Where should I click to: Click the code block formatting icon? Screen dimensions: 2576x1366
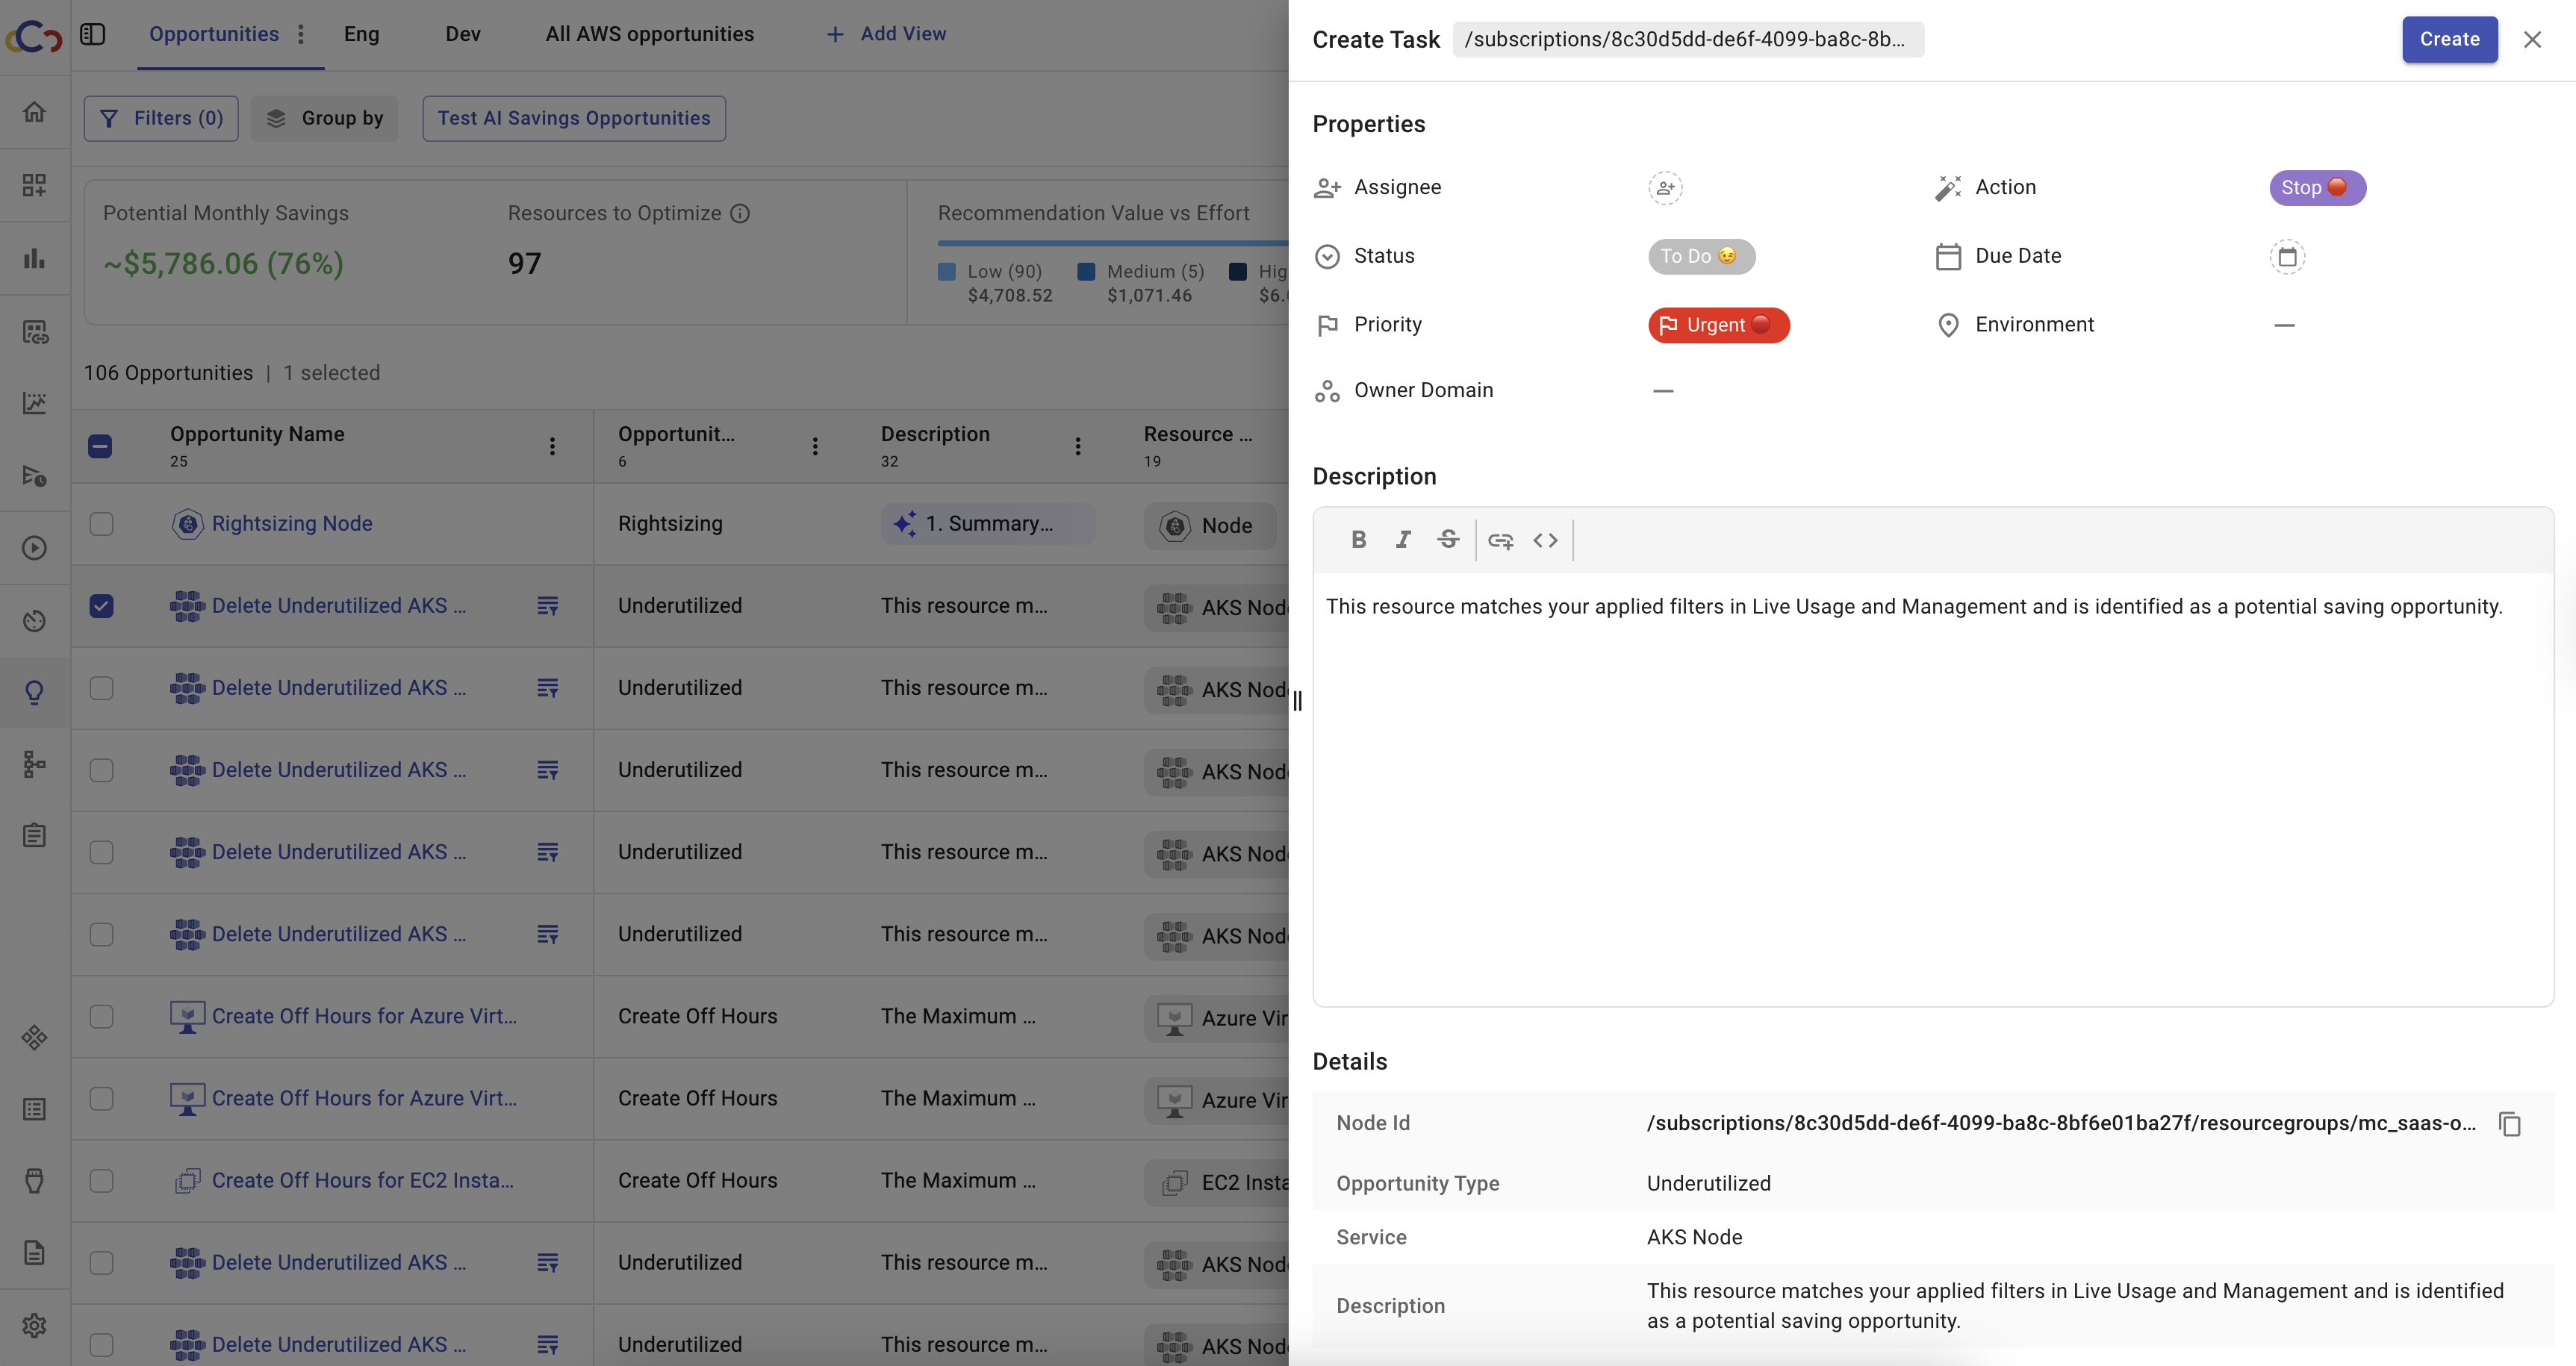tap(1545, 540)
